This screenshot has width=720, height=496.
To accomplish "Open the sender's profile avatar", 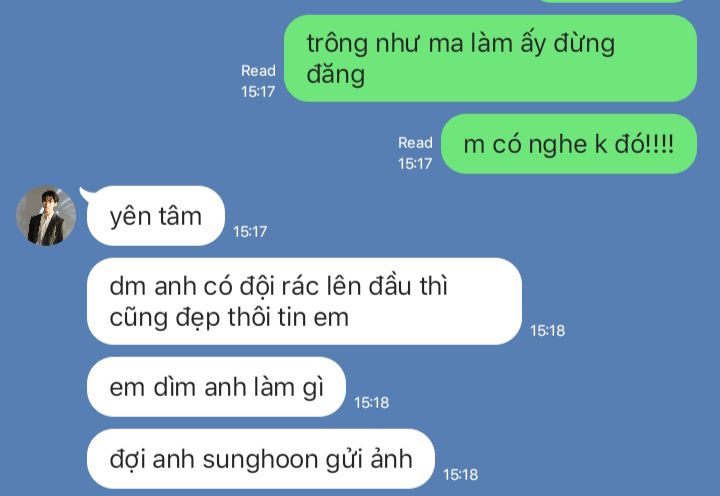I will [x=46, y=216].
